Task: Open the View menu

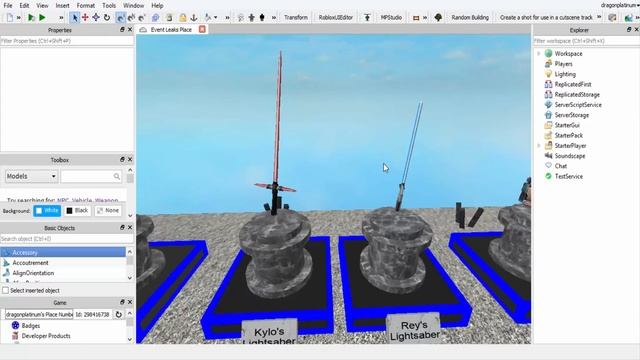Action: 42,6
